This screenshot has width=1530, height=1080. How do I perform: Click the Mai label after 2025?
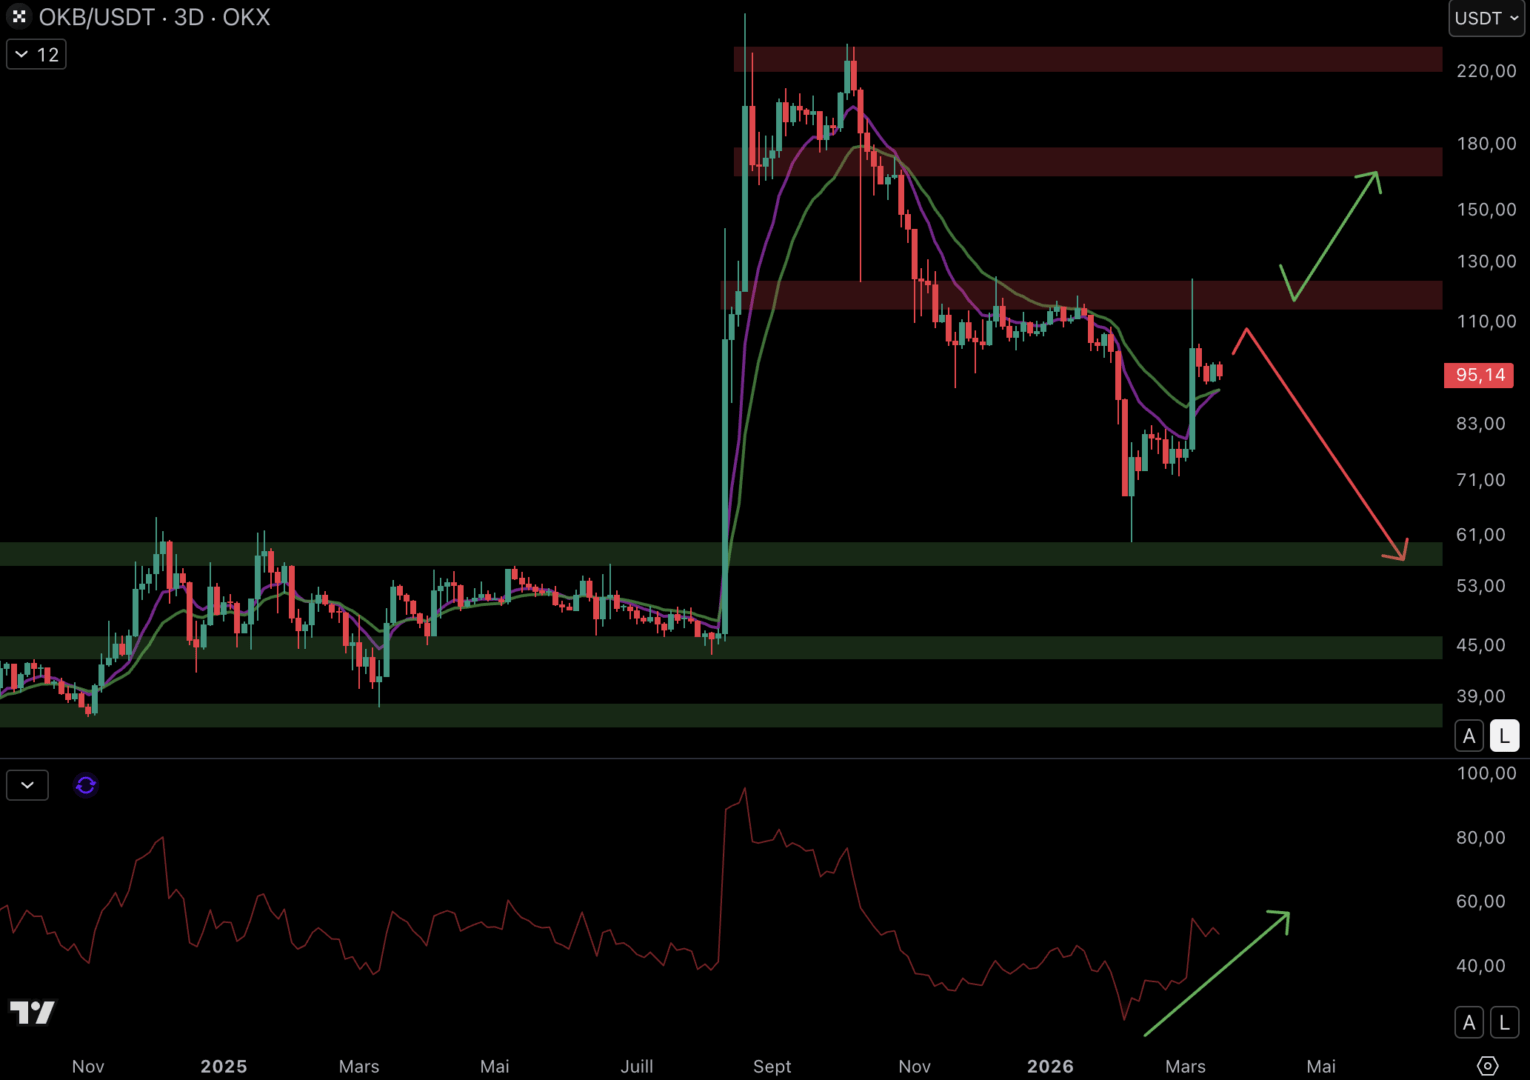click(x=495, y=1066)
